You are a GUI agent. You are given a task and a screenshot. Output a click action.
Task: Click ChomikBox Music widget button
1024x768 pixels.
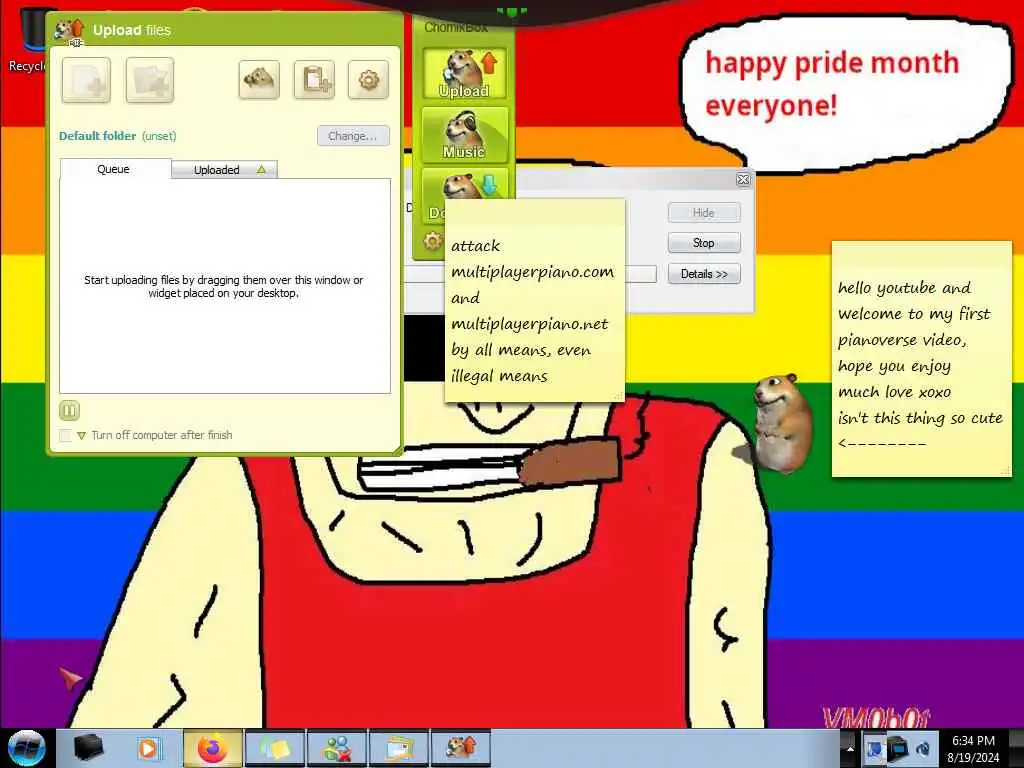tap(464, 135)
